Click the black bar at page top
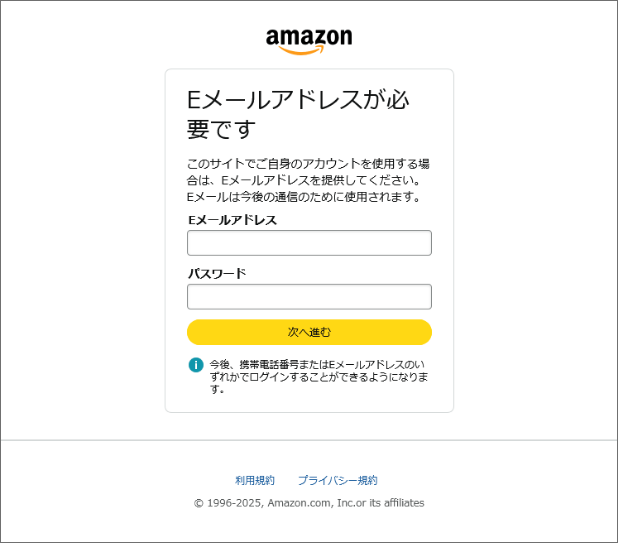This screenshot has height=543, width=618. 308,9
